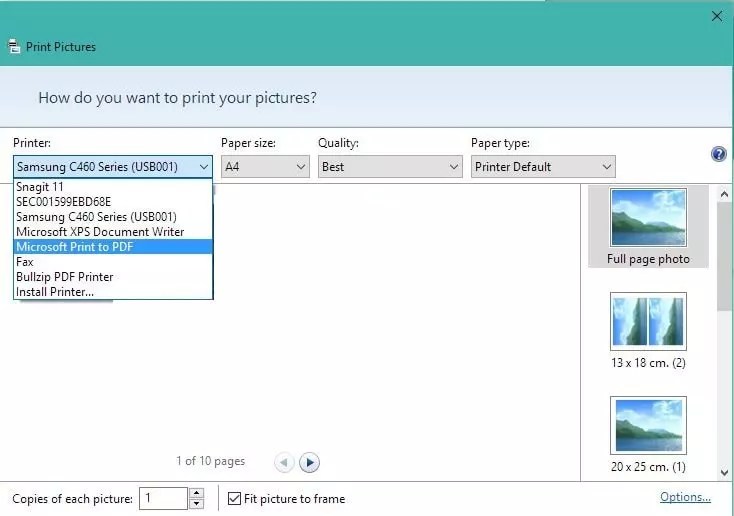
Task: Click the Copies of each picture input field
Action: click(x=163, y=498)
